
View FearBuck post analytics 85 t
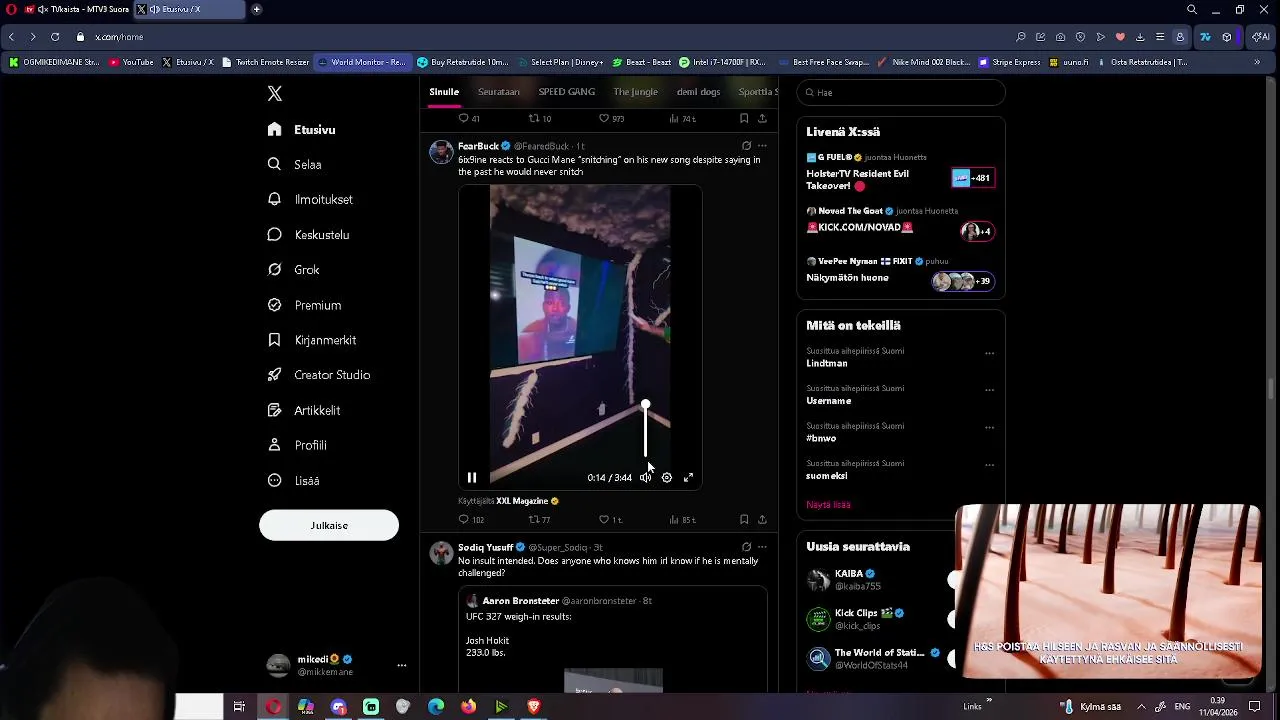(x=682, y=520)
